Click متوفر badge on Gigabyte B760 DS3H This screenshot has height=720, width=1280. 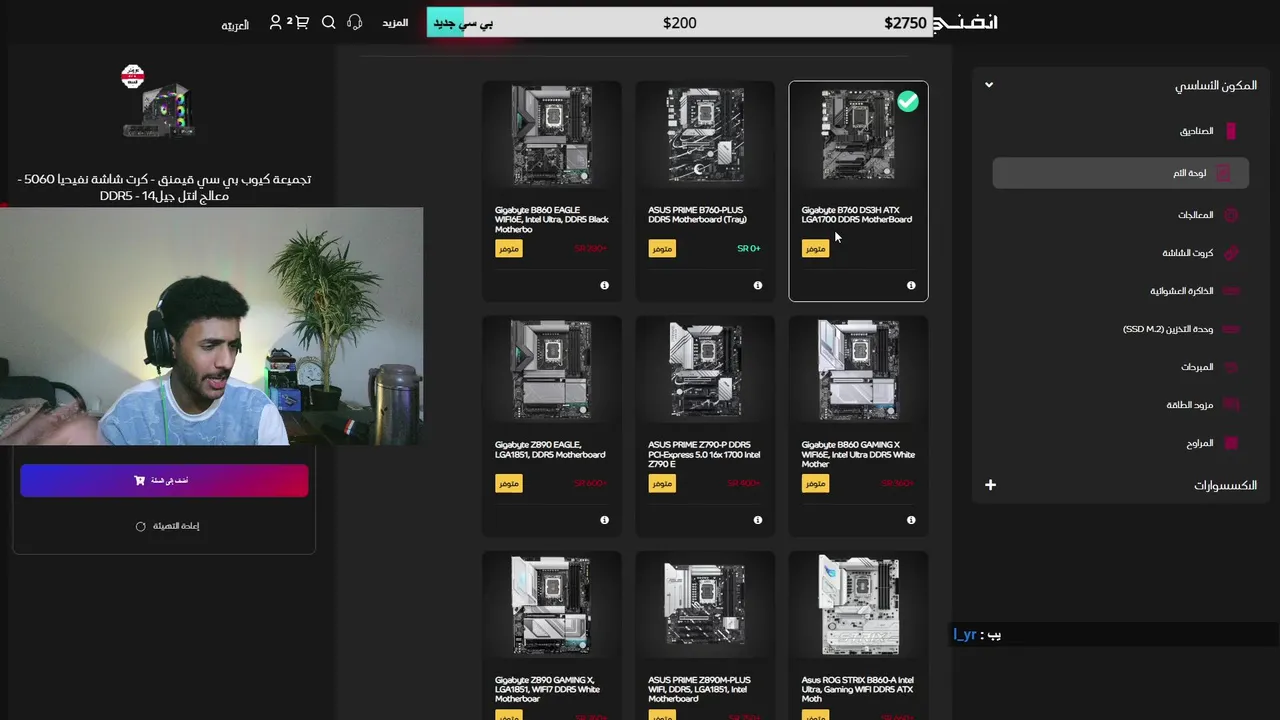point(815,248)
